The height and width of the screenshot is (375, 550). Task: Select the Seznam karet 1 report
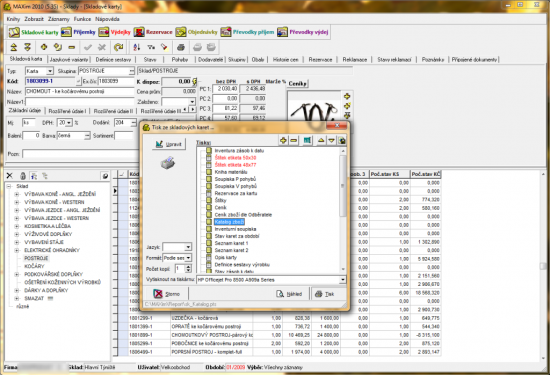pos(231,243)
